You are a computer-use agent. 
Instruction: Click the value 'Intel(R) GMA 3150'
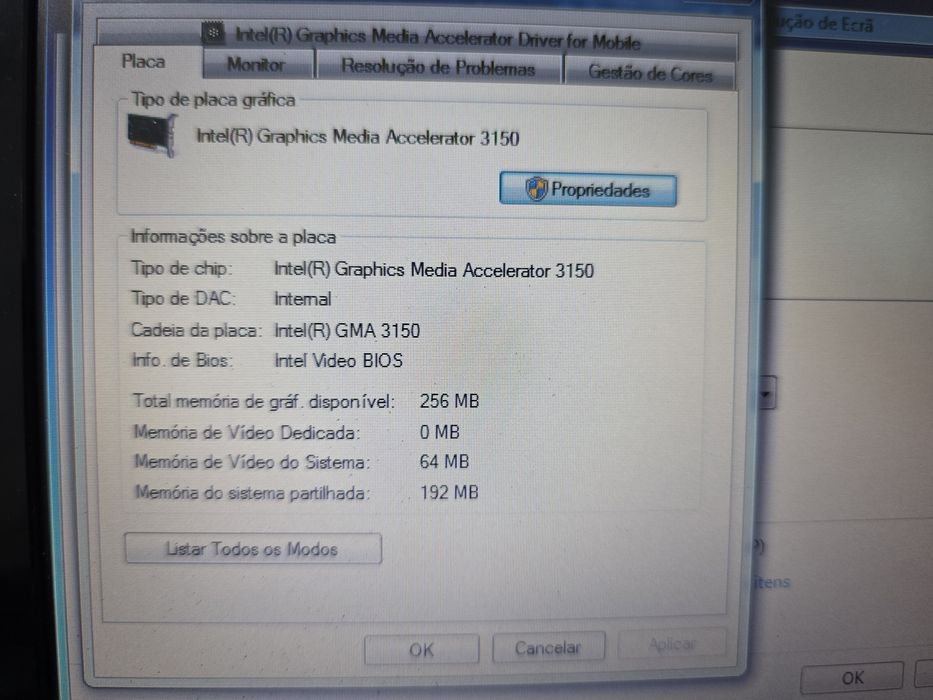[347, 330]
